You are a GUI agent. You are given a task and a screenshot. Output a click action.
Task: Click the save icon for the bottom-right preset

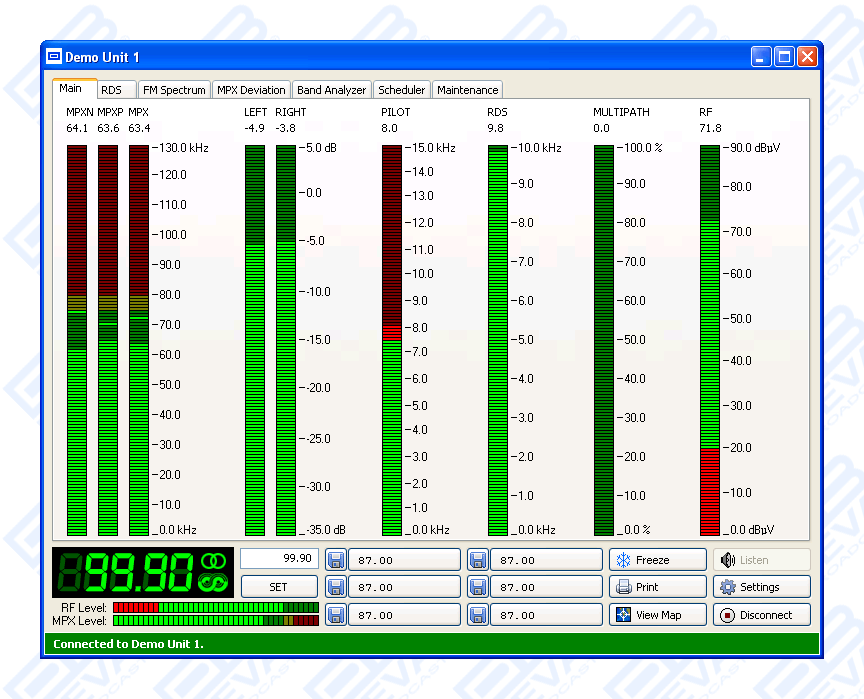[478, 614]
